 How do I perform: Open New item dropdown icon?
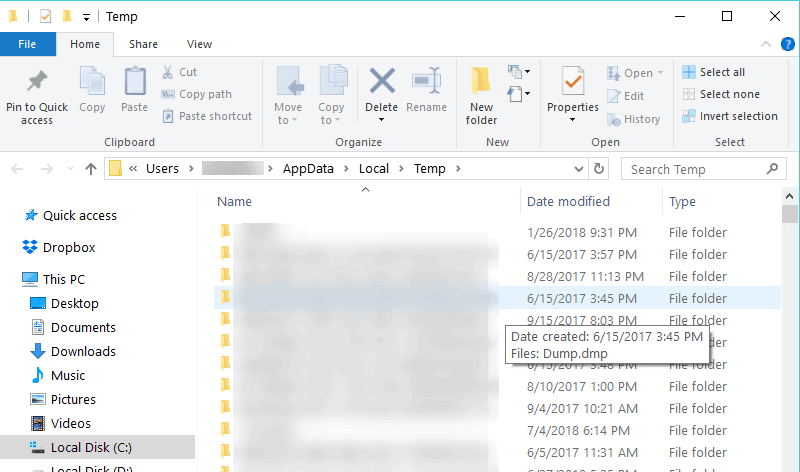[x=519, y=72]
